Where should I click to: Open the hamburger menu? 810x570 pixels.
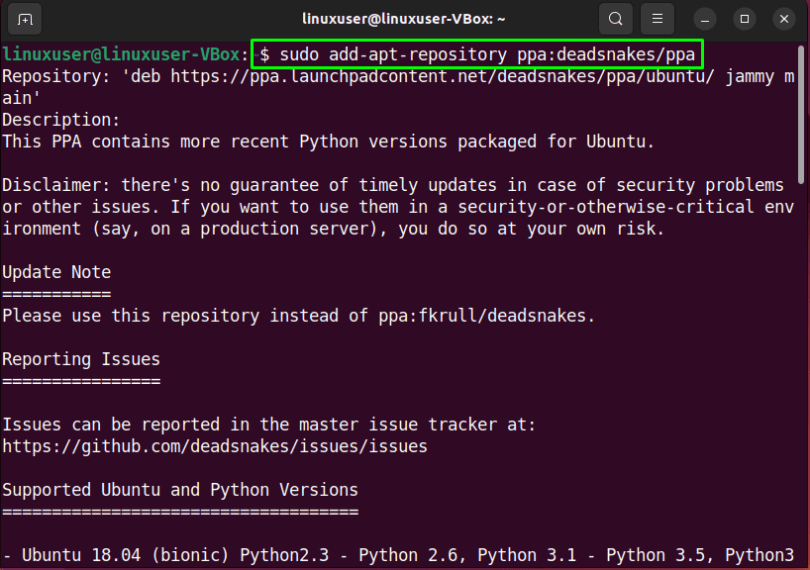click(657, 19)
